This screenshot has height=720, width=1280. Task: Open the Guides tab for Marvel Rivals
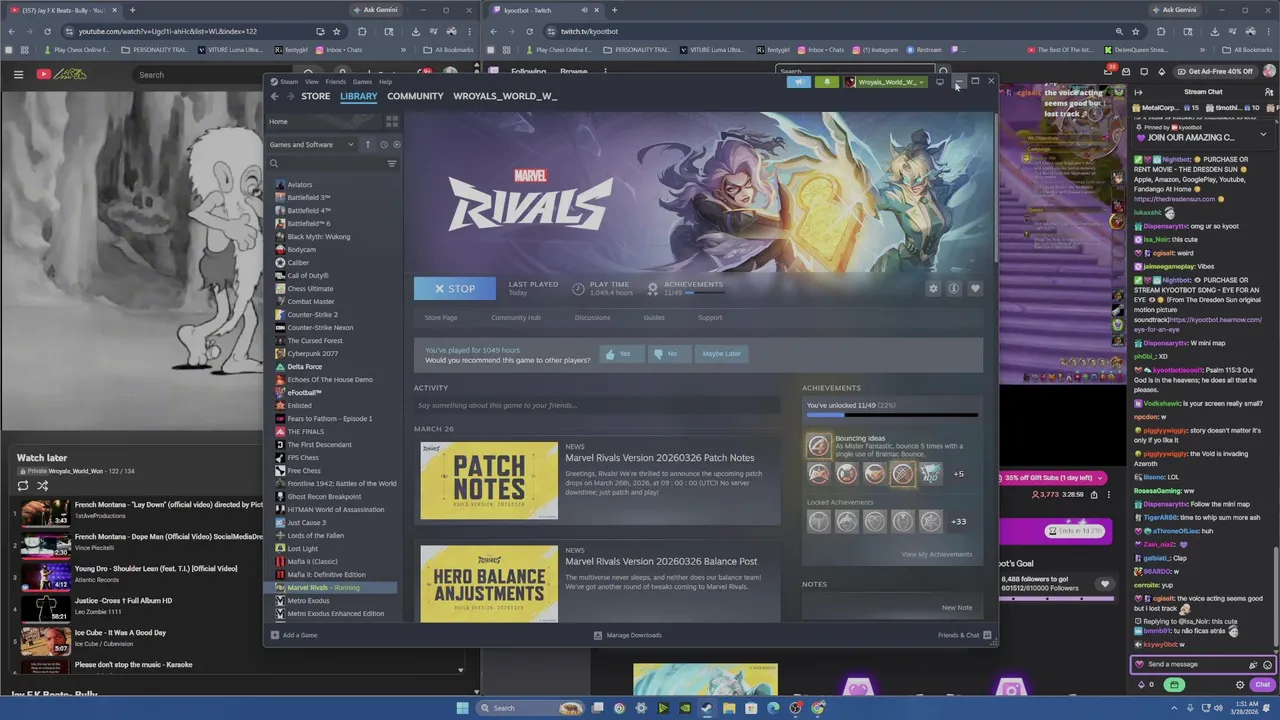click(654, 317)
